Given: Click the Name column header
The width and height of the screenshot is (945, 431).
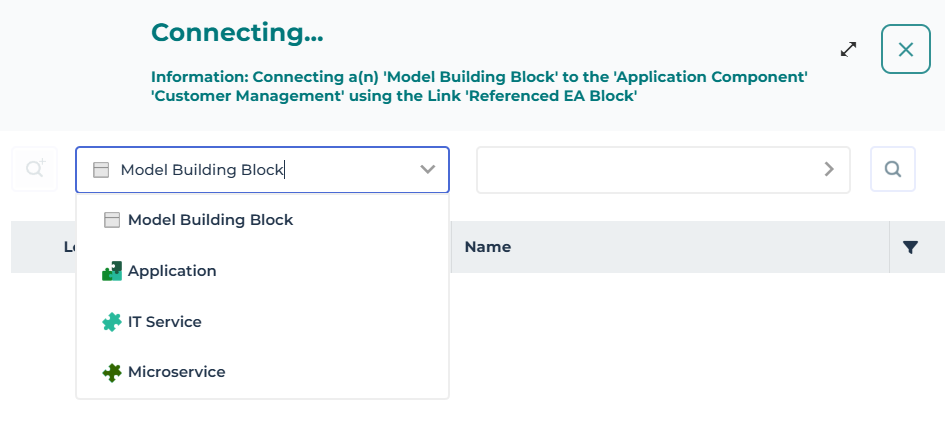Looking at the screenshot, I should tap(488, 247).
